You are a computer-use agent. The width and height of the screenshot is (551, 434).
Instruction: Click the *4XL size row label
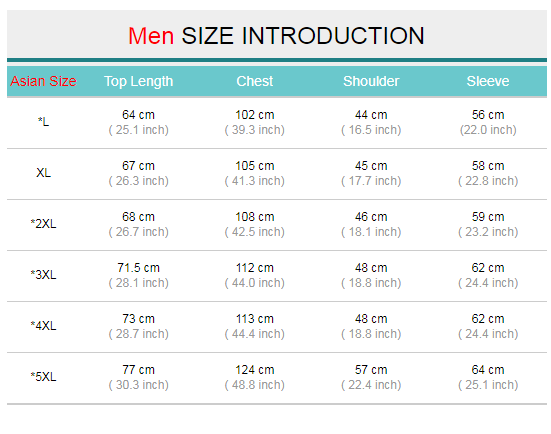[x=43, y=325]
